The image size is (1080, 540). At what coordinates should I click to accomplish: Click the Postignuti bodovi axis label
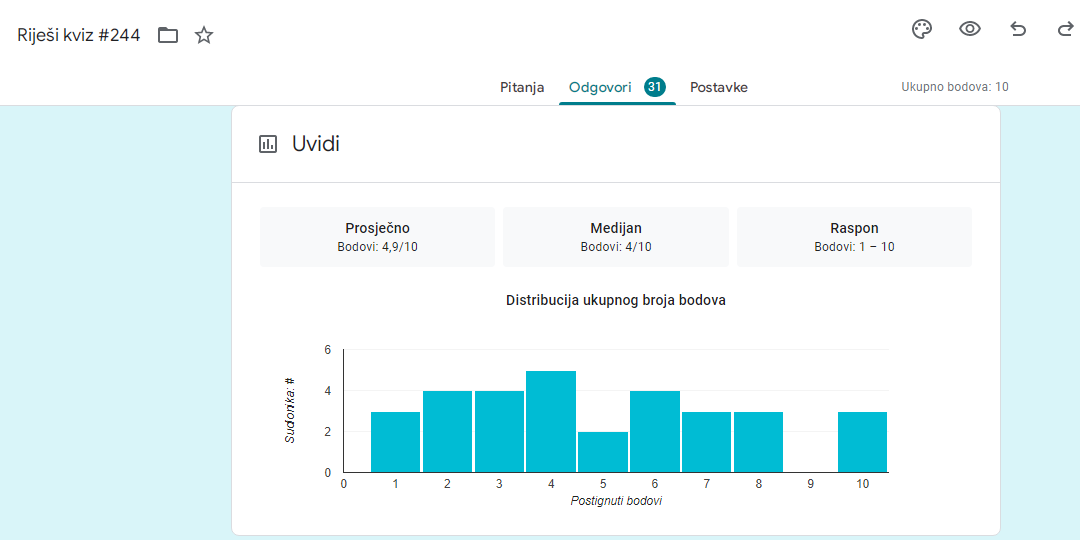[616, 501]
